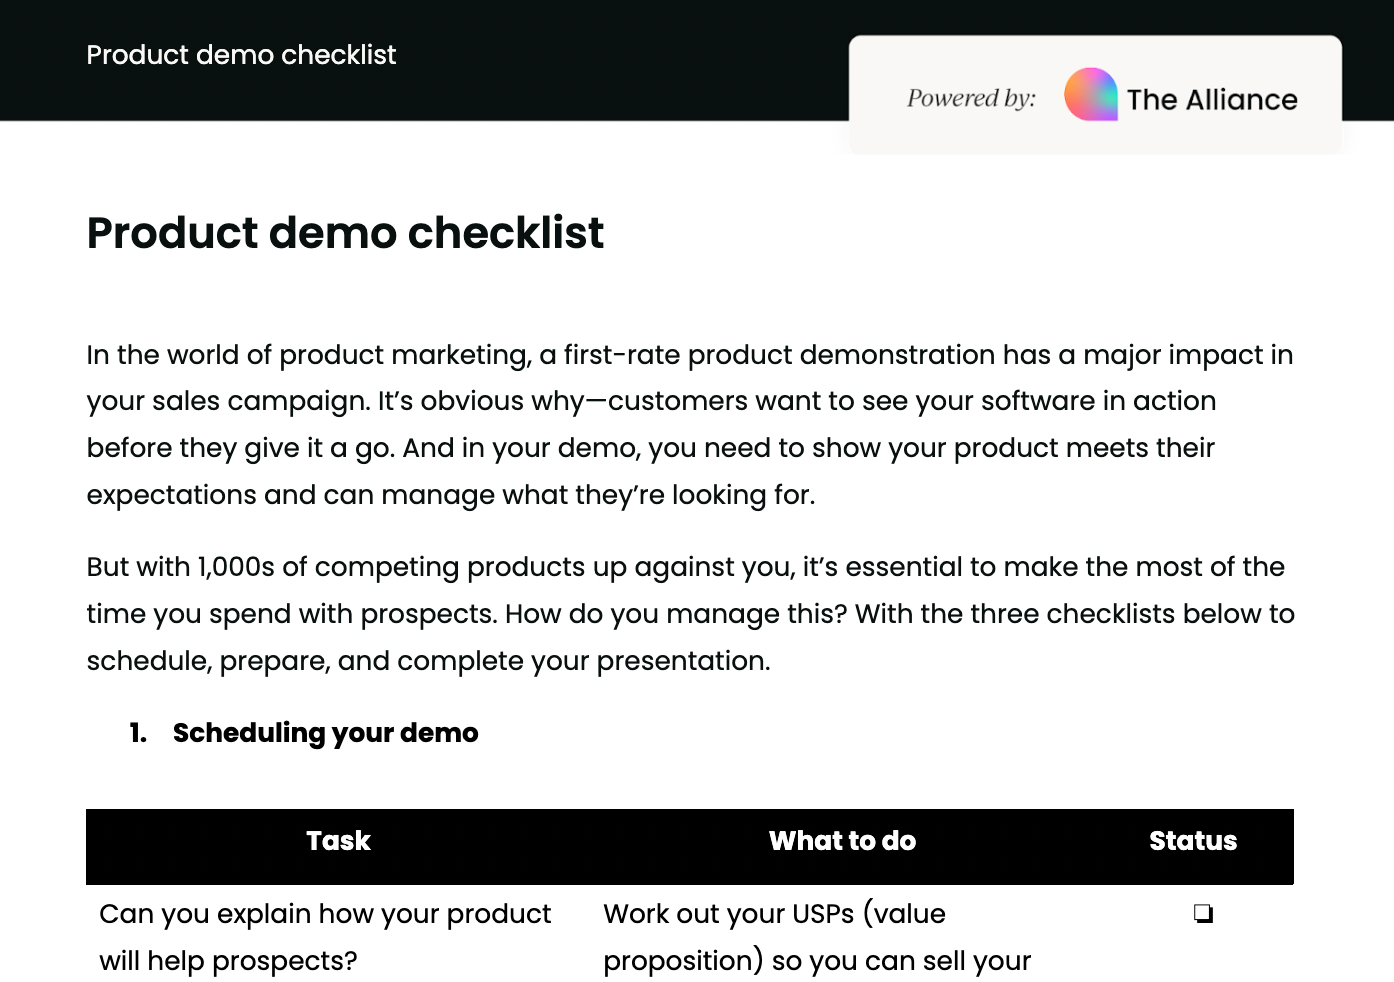This screenshot has height=982, width=1394.
Task: Click the paragraph starting "But with 1,000s"
Action: [x=689, y=613]
